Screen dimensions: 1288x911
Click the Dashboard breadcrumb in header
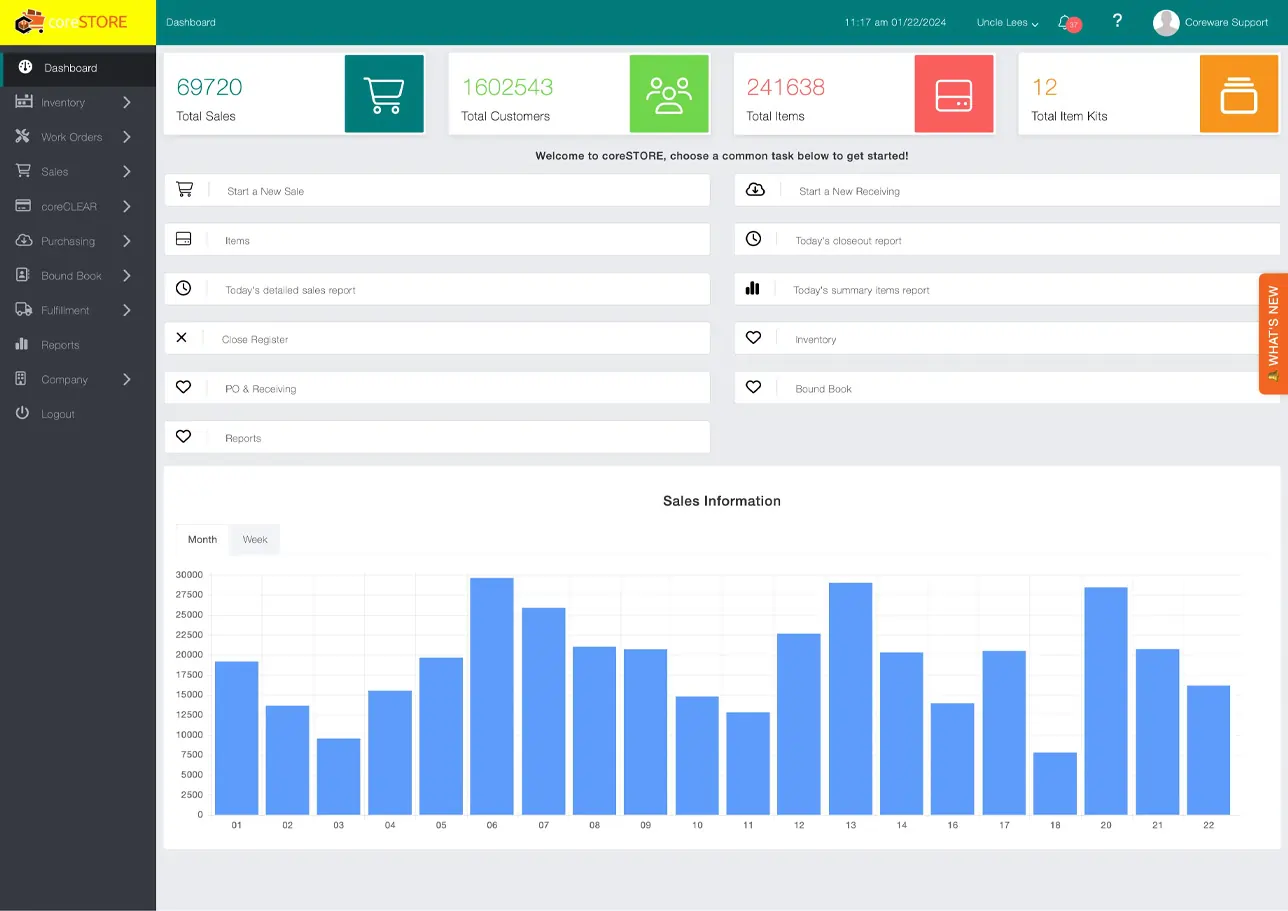coord(191,22)
